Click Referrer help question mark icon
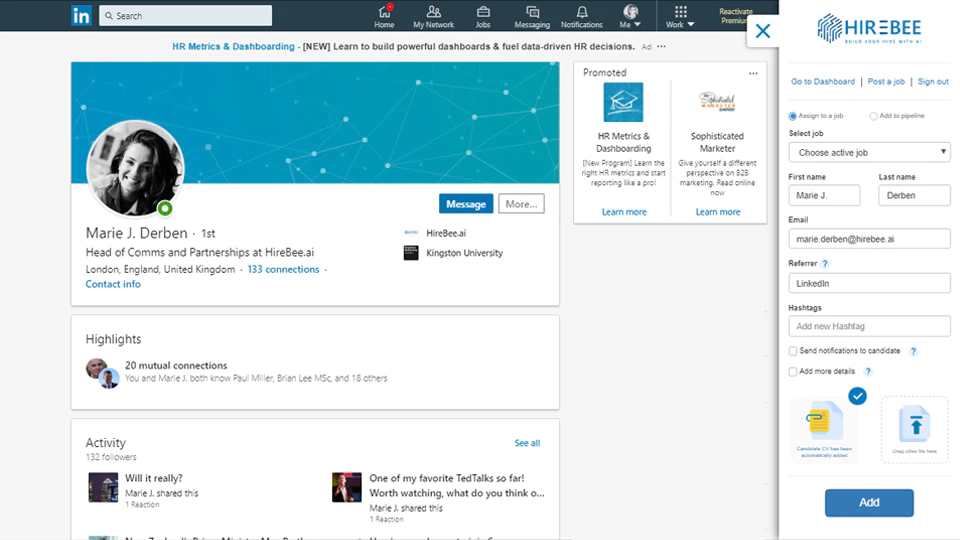 pos(825,264)
